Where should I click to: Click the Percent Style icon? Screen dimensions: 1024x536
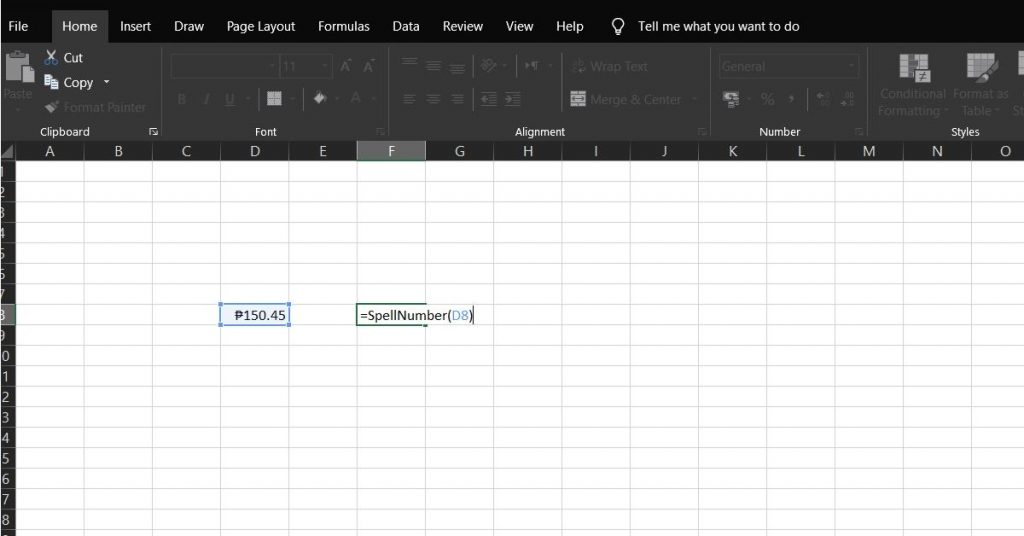click(767, 99)
